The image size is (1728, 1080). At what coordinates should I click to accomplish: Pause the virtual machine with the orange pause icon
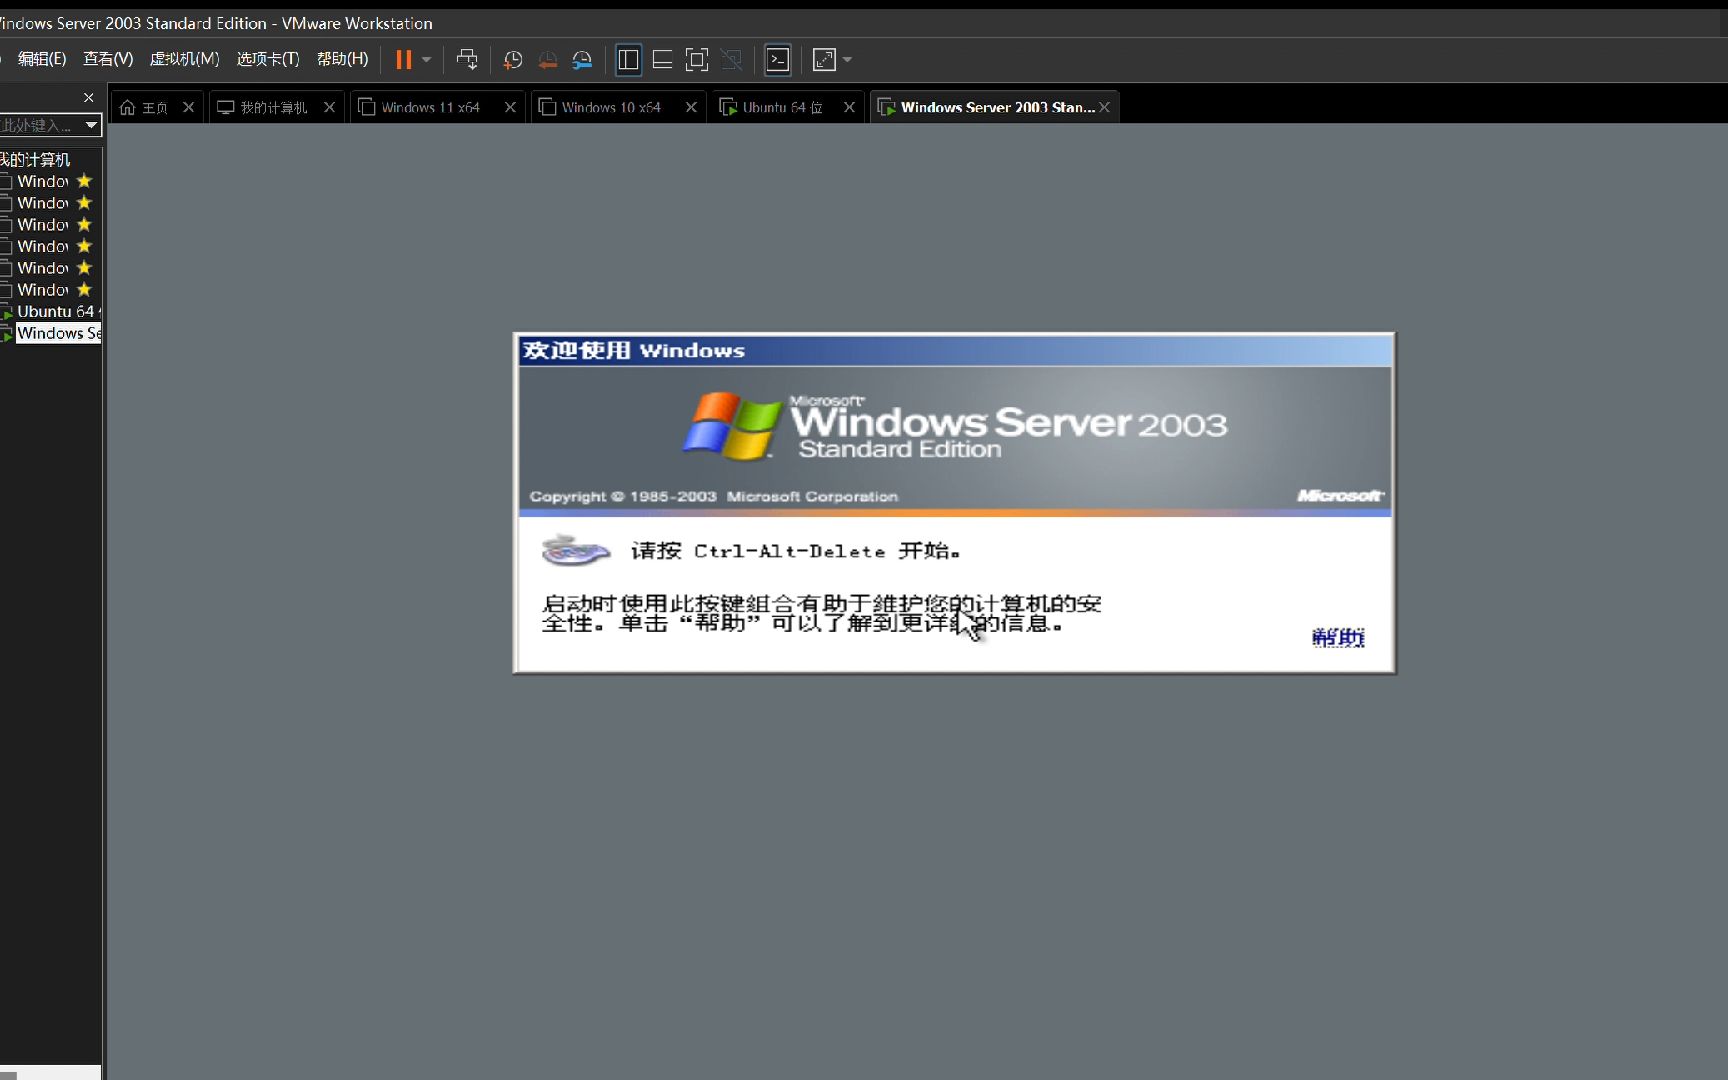pos(403,60)
